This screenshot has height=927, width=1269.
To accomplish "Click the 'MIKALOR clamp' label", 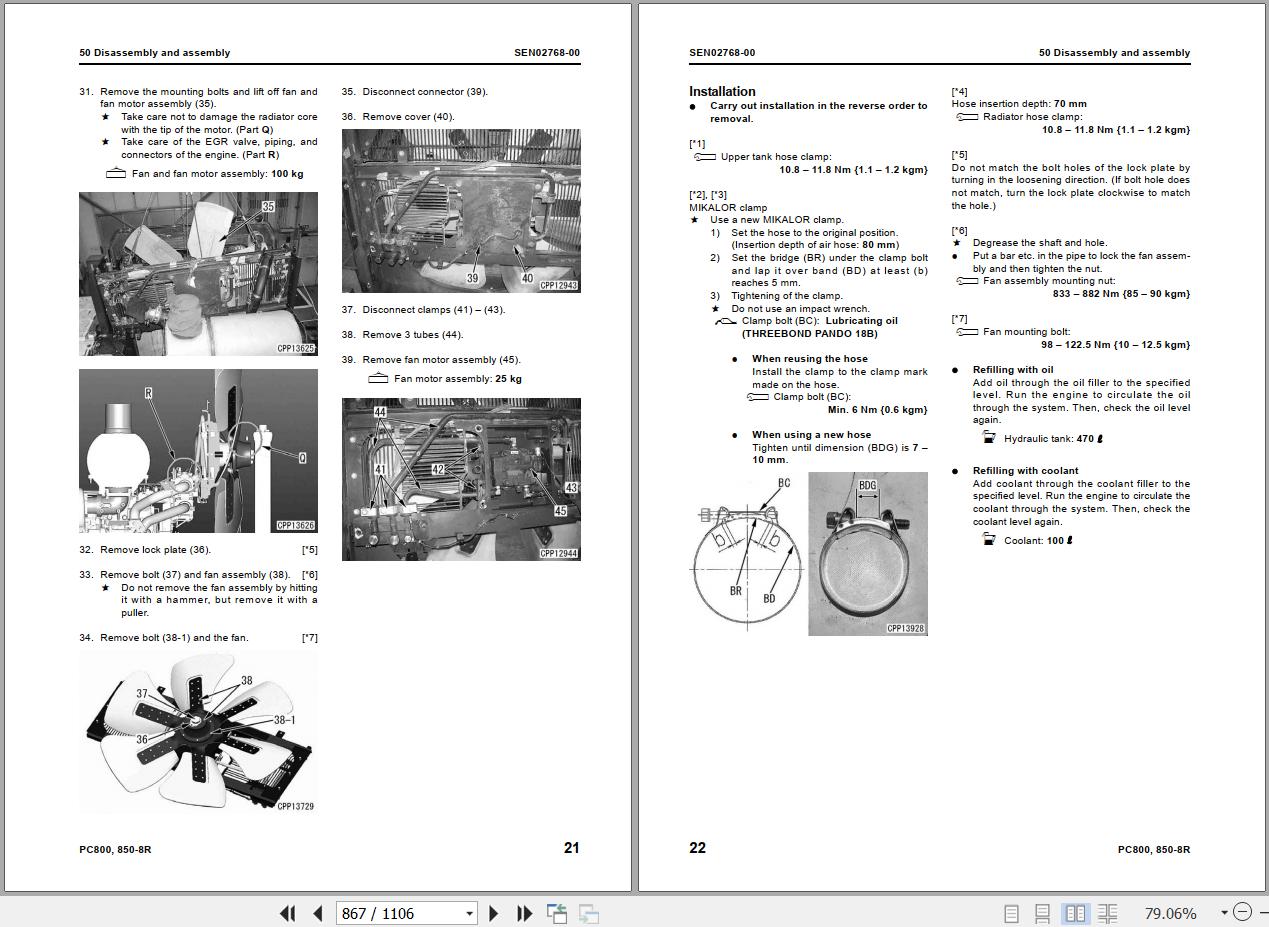I will point(728,208).
